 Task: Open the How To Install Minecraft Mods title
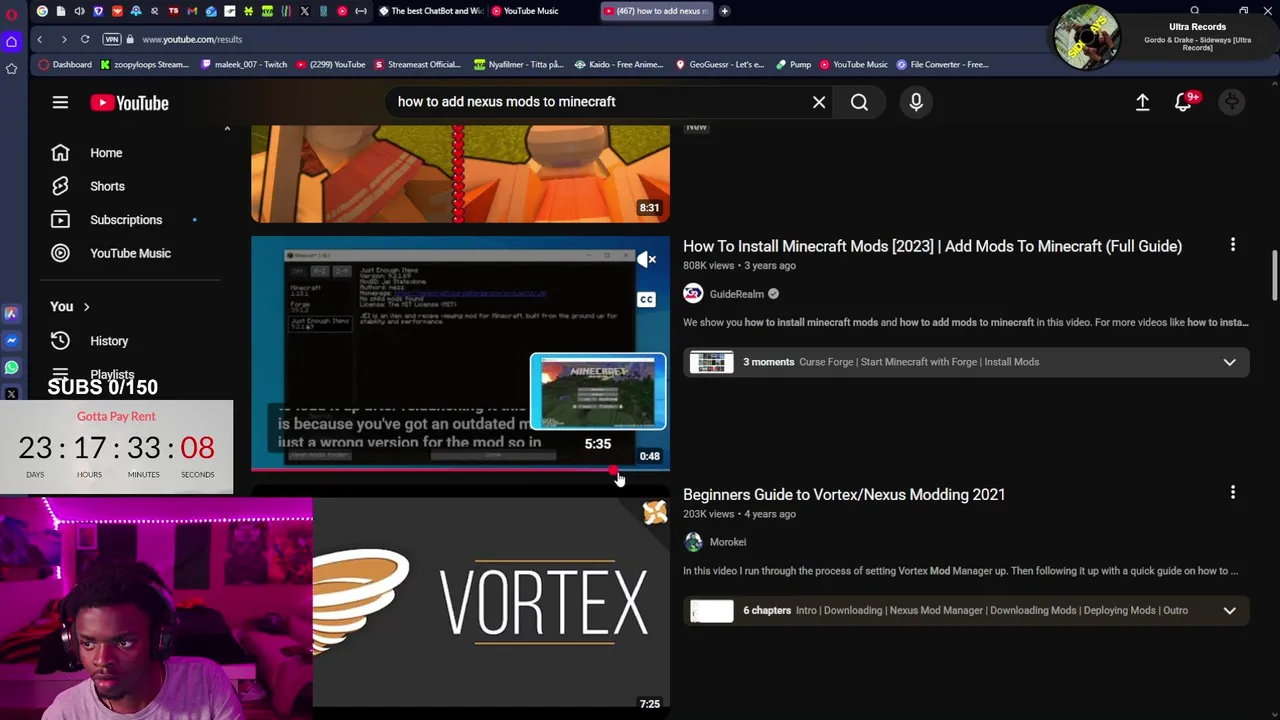click(932, 246)
